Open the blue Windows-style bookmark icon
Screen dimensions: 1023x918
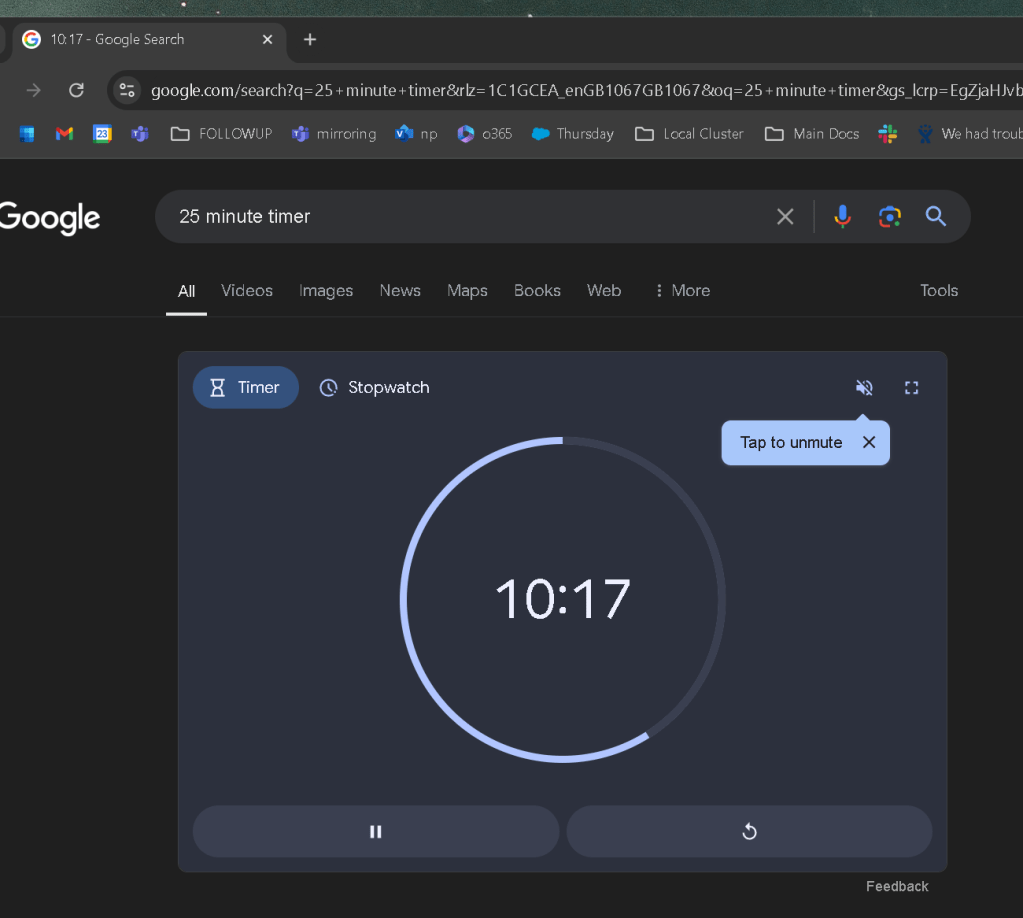(27, 134)
